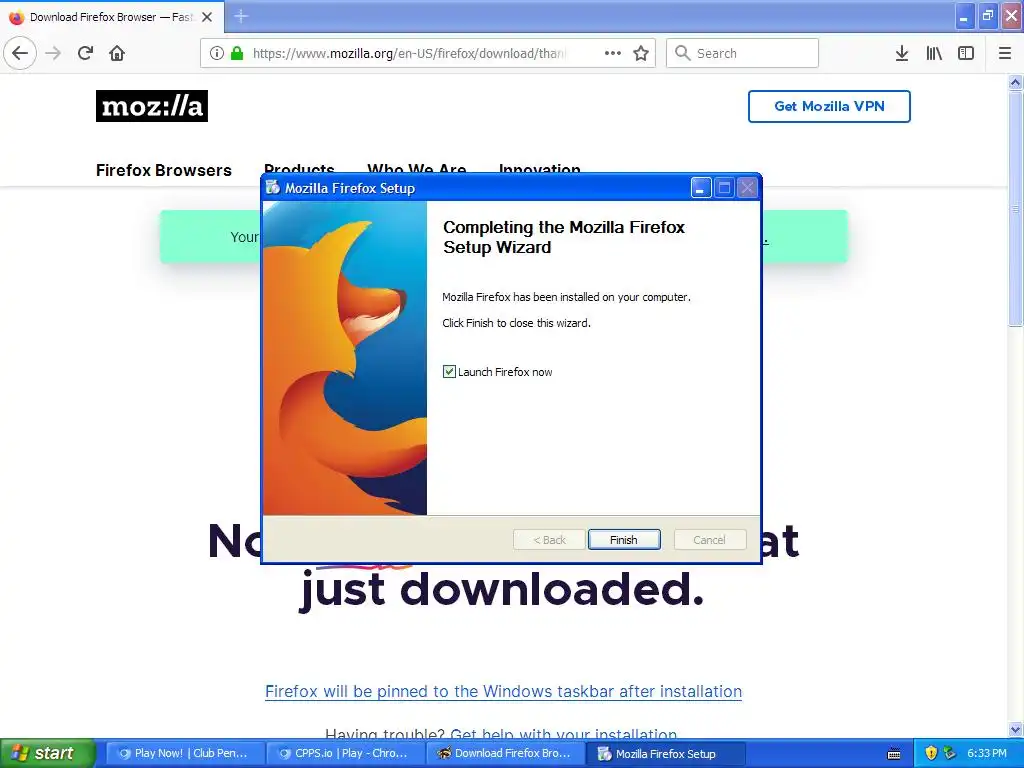
Task: Click the Firefox Setup title bar icon
Action: click(273, 188)
